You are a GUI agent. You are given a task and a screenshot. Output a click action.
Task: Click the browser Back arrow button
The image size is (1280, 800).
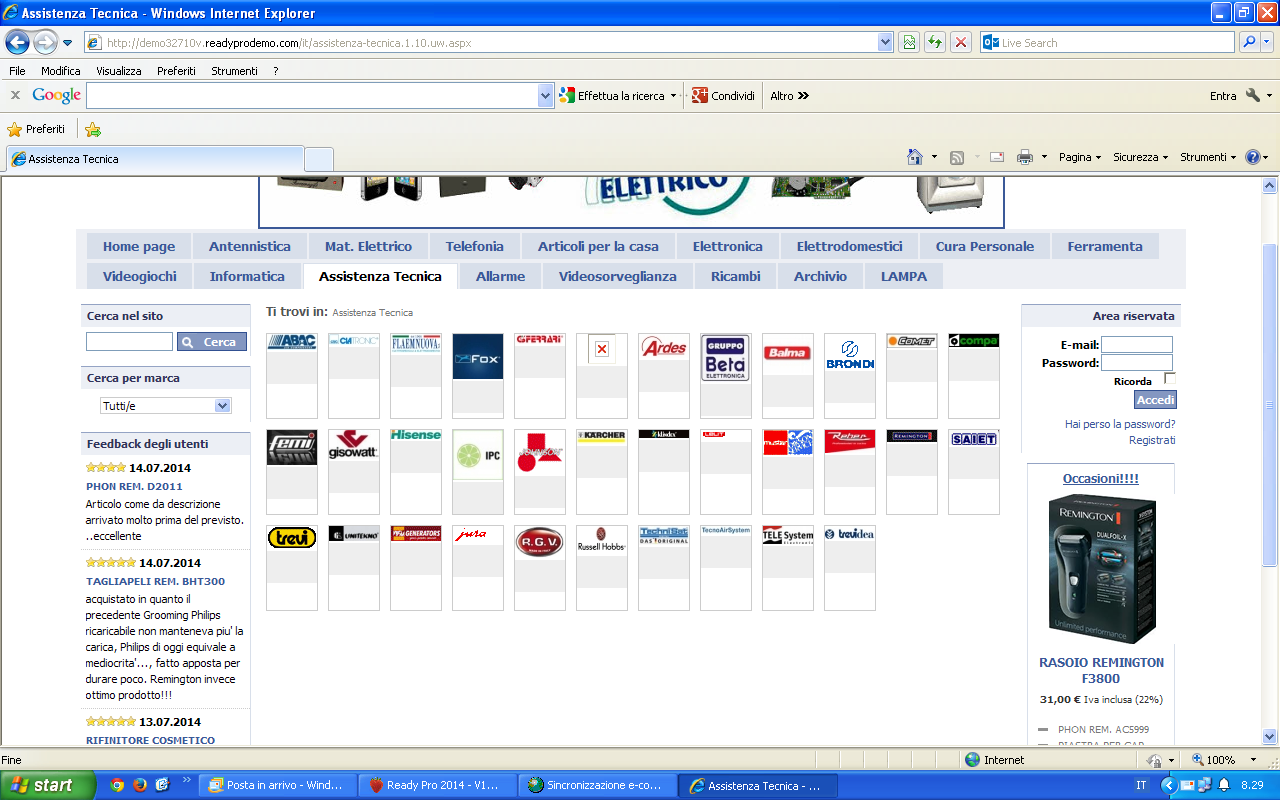pyautogui.click(x=17, y=42)
